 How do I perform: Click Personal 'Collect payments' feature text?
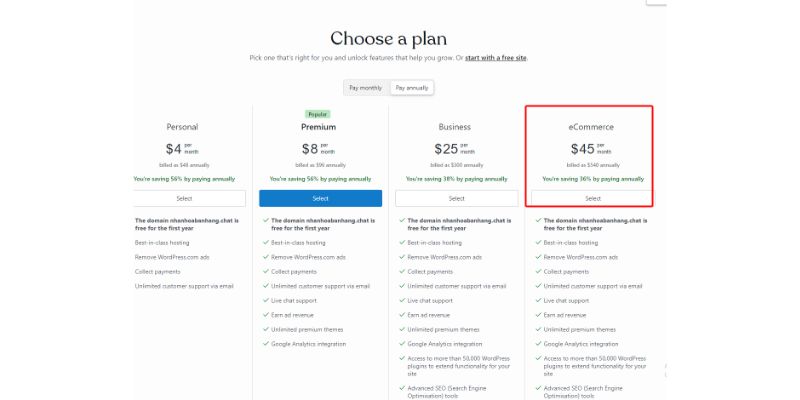158,272
